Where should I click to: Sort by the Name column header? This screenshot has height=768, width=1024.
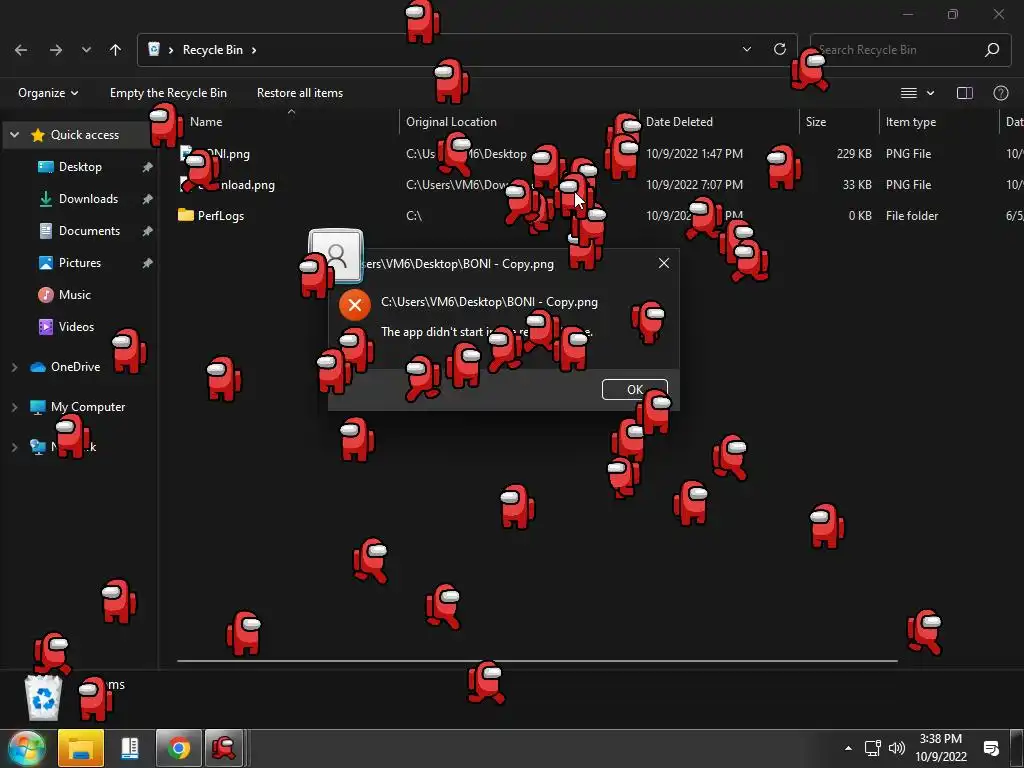coord(206,122)
